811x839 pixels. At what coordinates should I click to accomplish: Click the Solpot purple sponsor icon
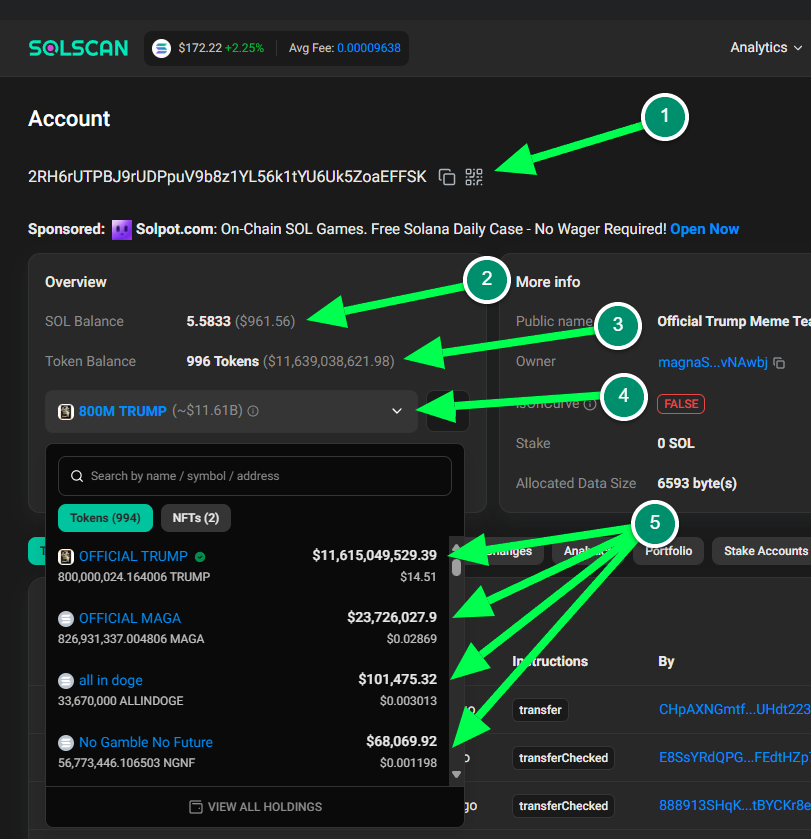tap(121, 230)
